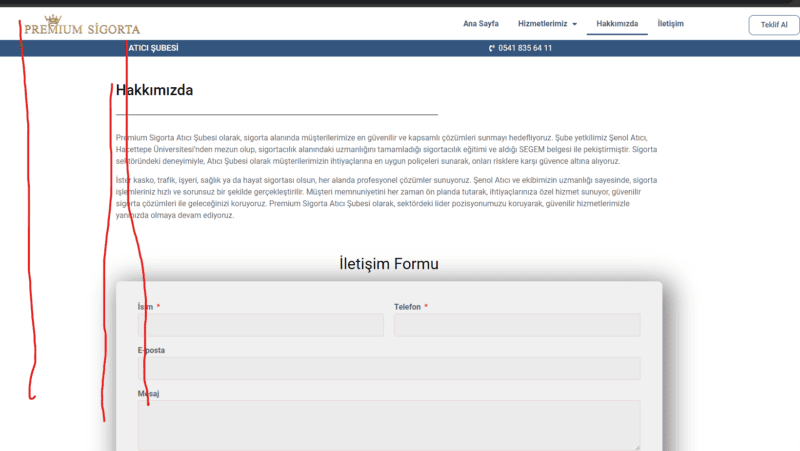Image resolution: width=800 pixels, height=451 pixels.
Task: Go to the Ana Sayfa menu item
Action: (x=481, y=23)
